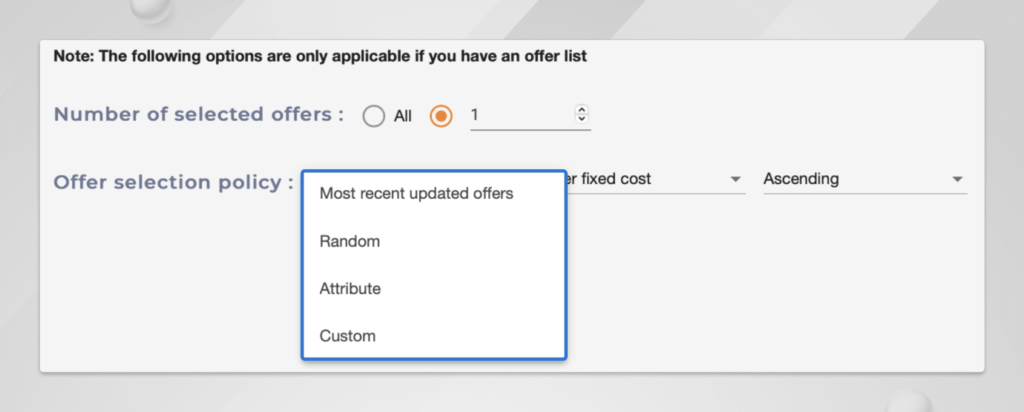Select the "All" radio button
Viewport: 1024px width, 412px height.
[374, 116]
